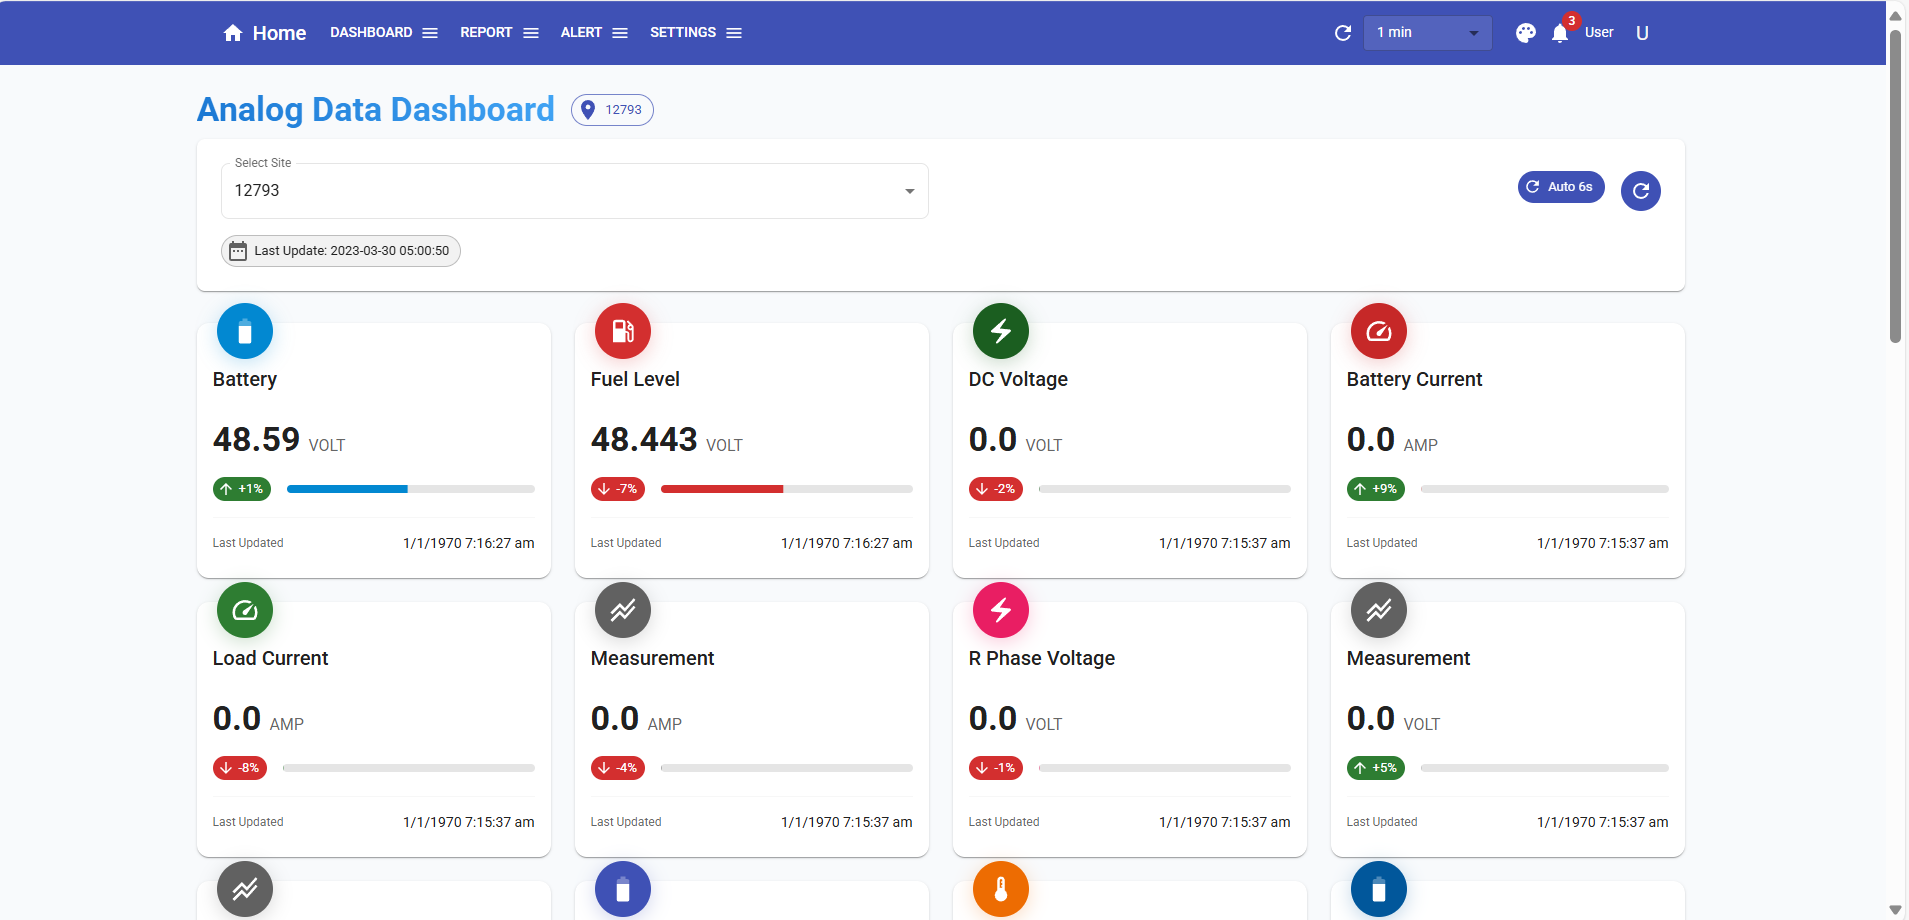This screenshot has width=1909, height=920.
Task: Click the Battery card icon
Action: [245, 331]
